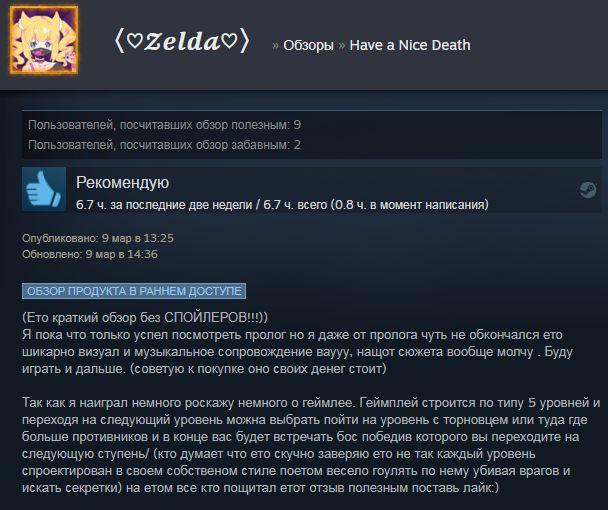The image size is (608, 510).
Task: Click the СПОЙЛЕРОВ note line
Action: click(145, 318)
